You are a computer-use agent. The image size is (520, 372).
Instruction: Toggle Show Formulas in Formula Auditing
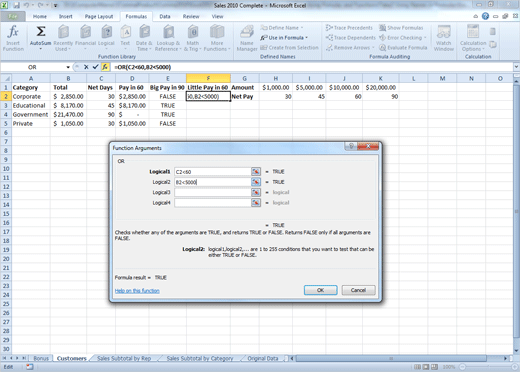[x=401, y=28]
